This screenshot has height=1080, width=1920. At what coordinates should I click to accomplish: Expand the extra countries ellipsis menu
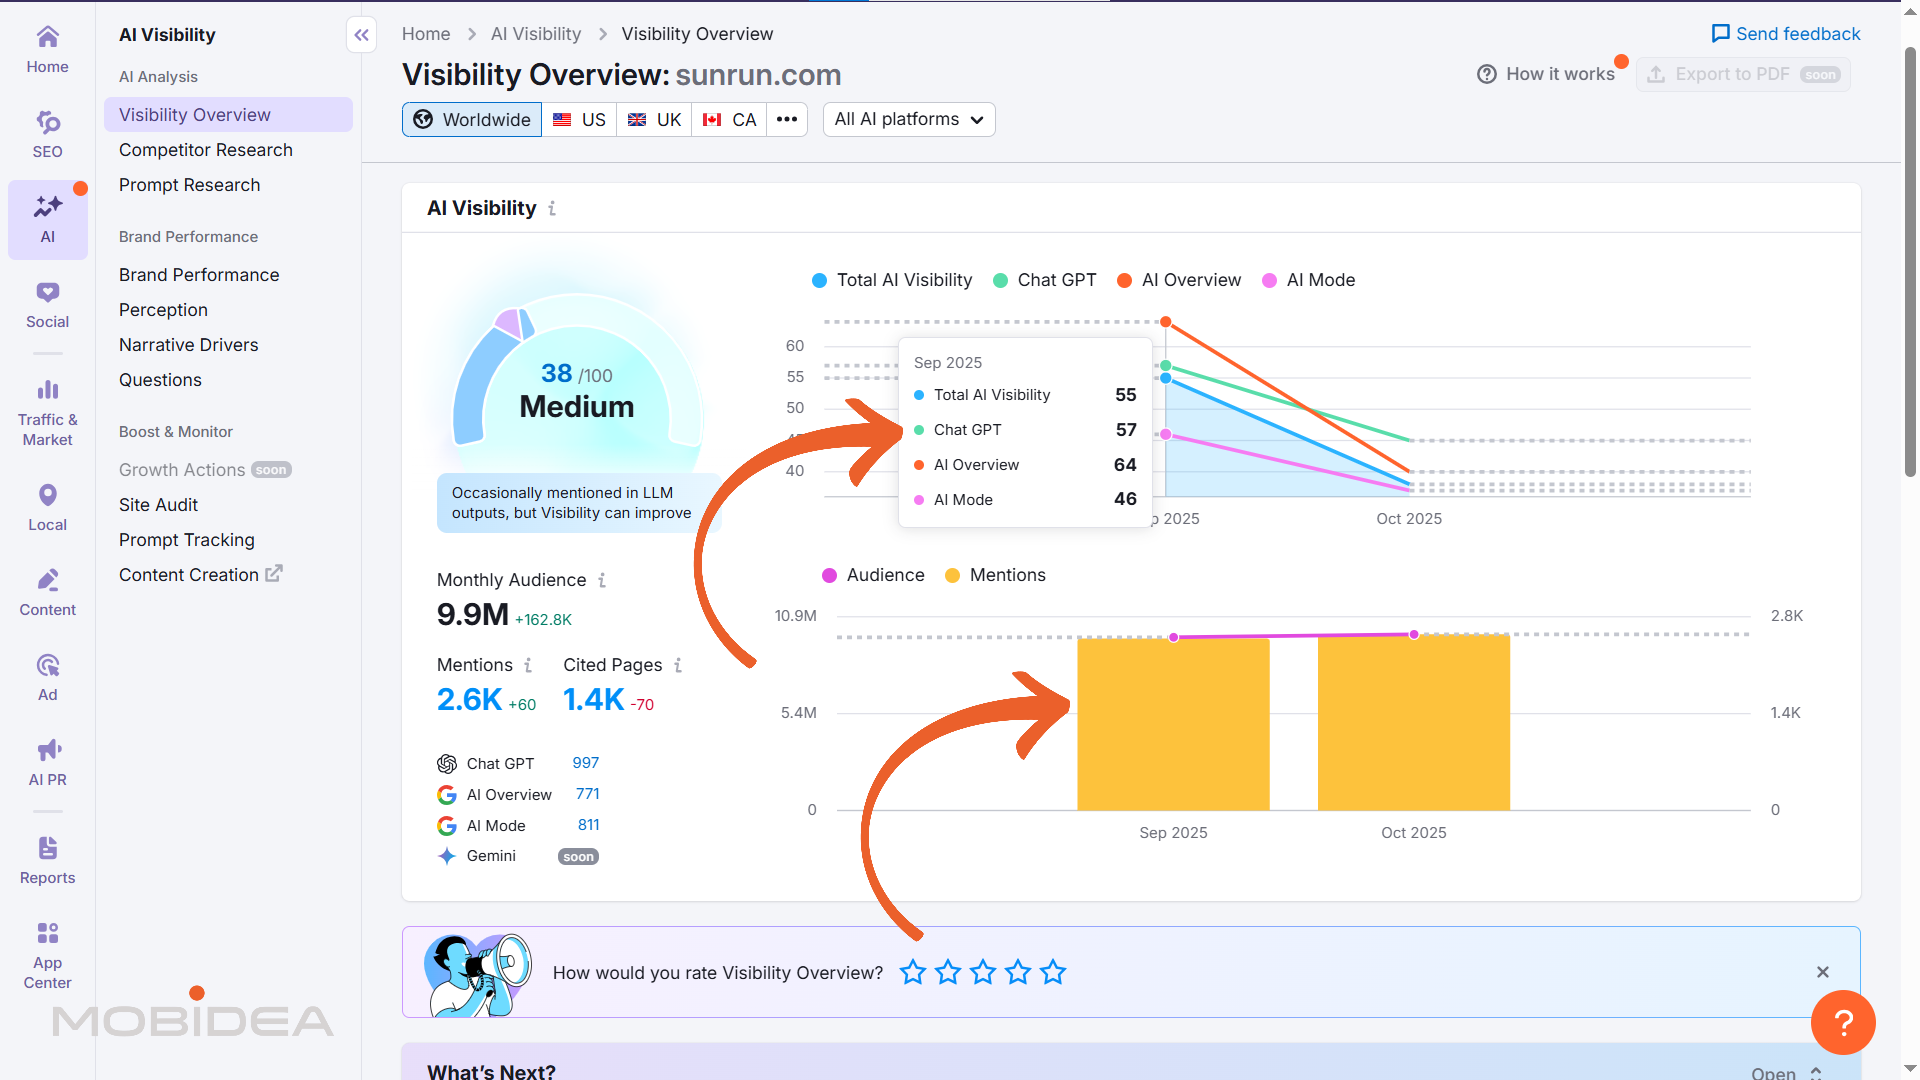click(x=787, y=119)
